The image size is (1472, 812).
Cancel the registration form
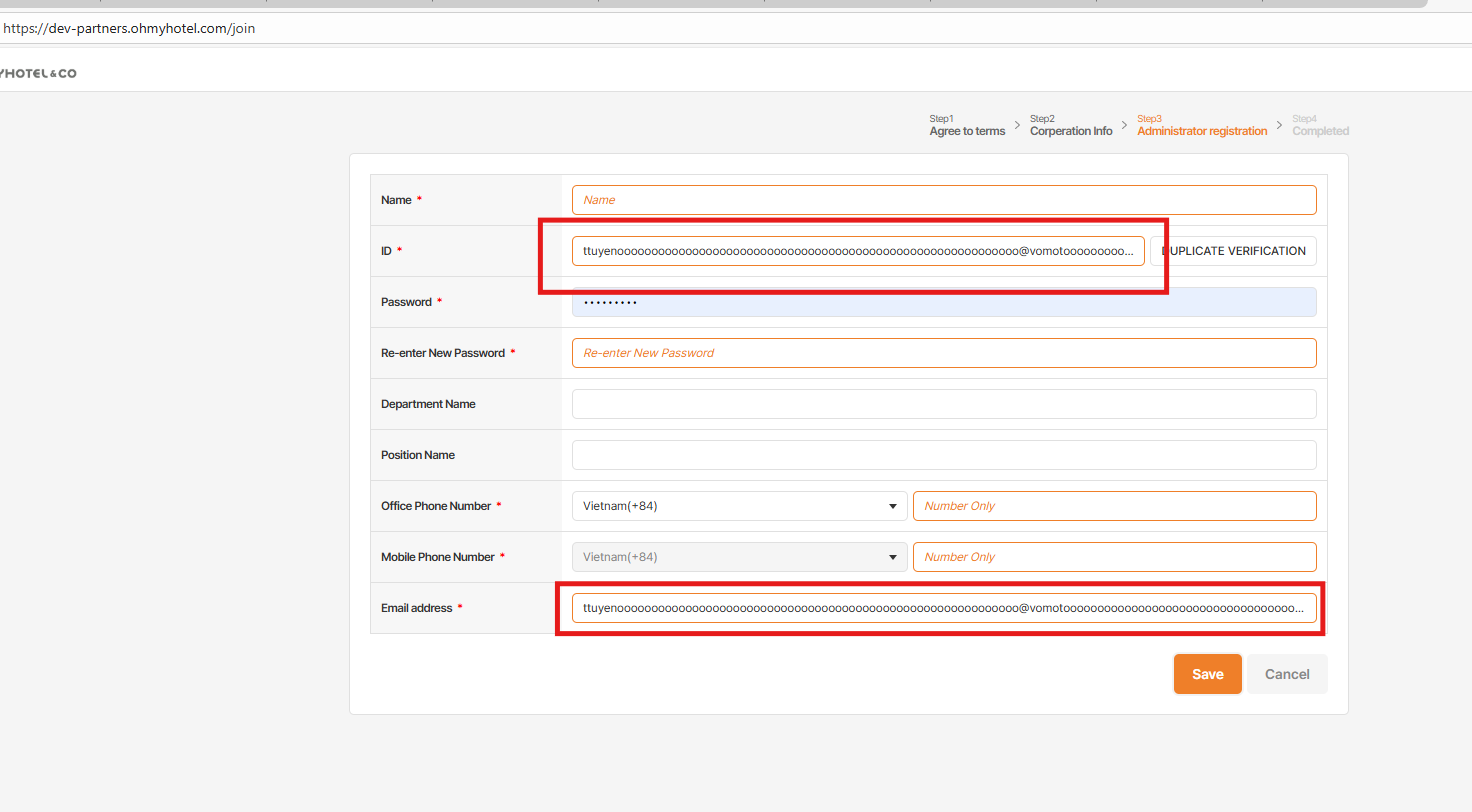click(x=1286, y=674)
